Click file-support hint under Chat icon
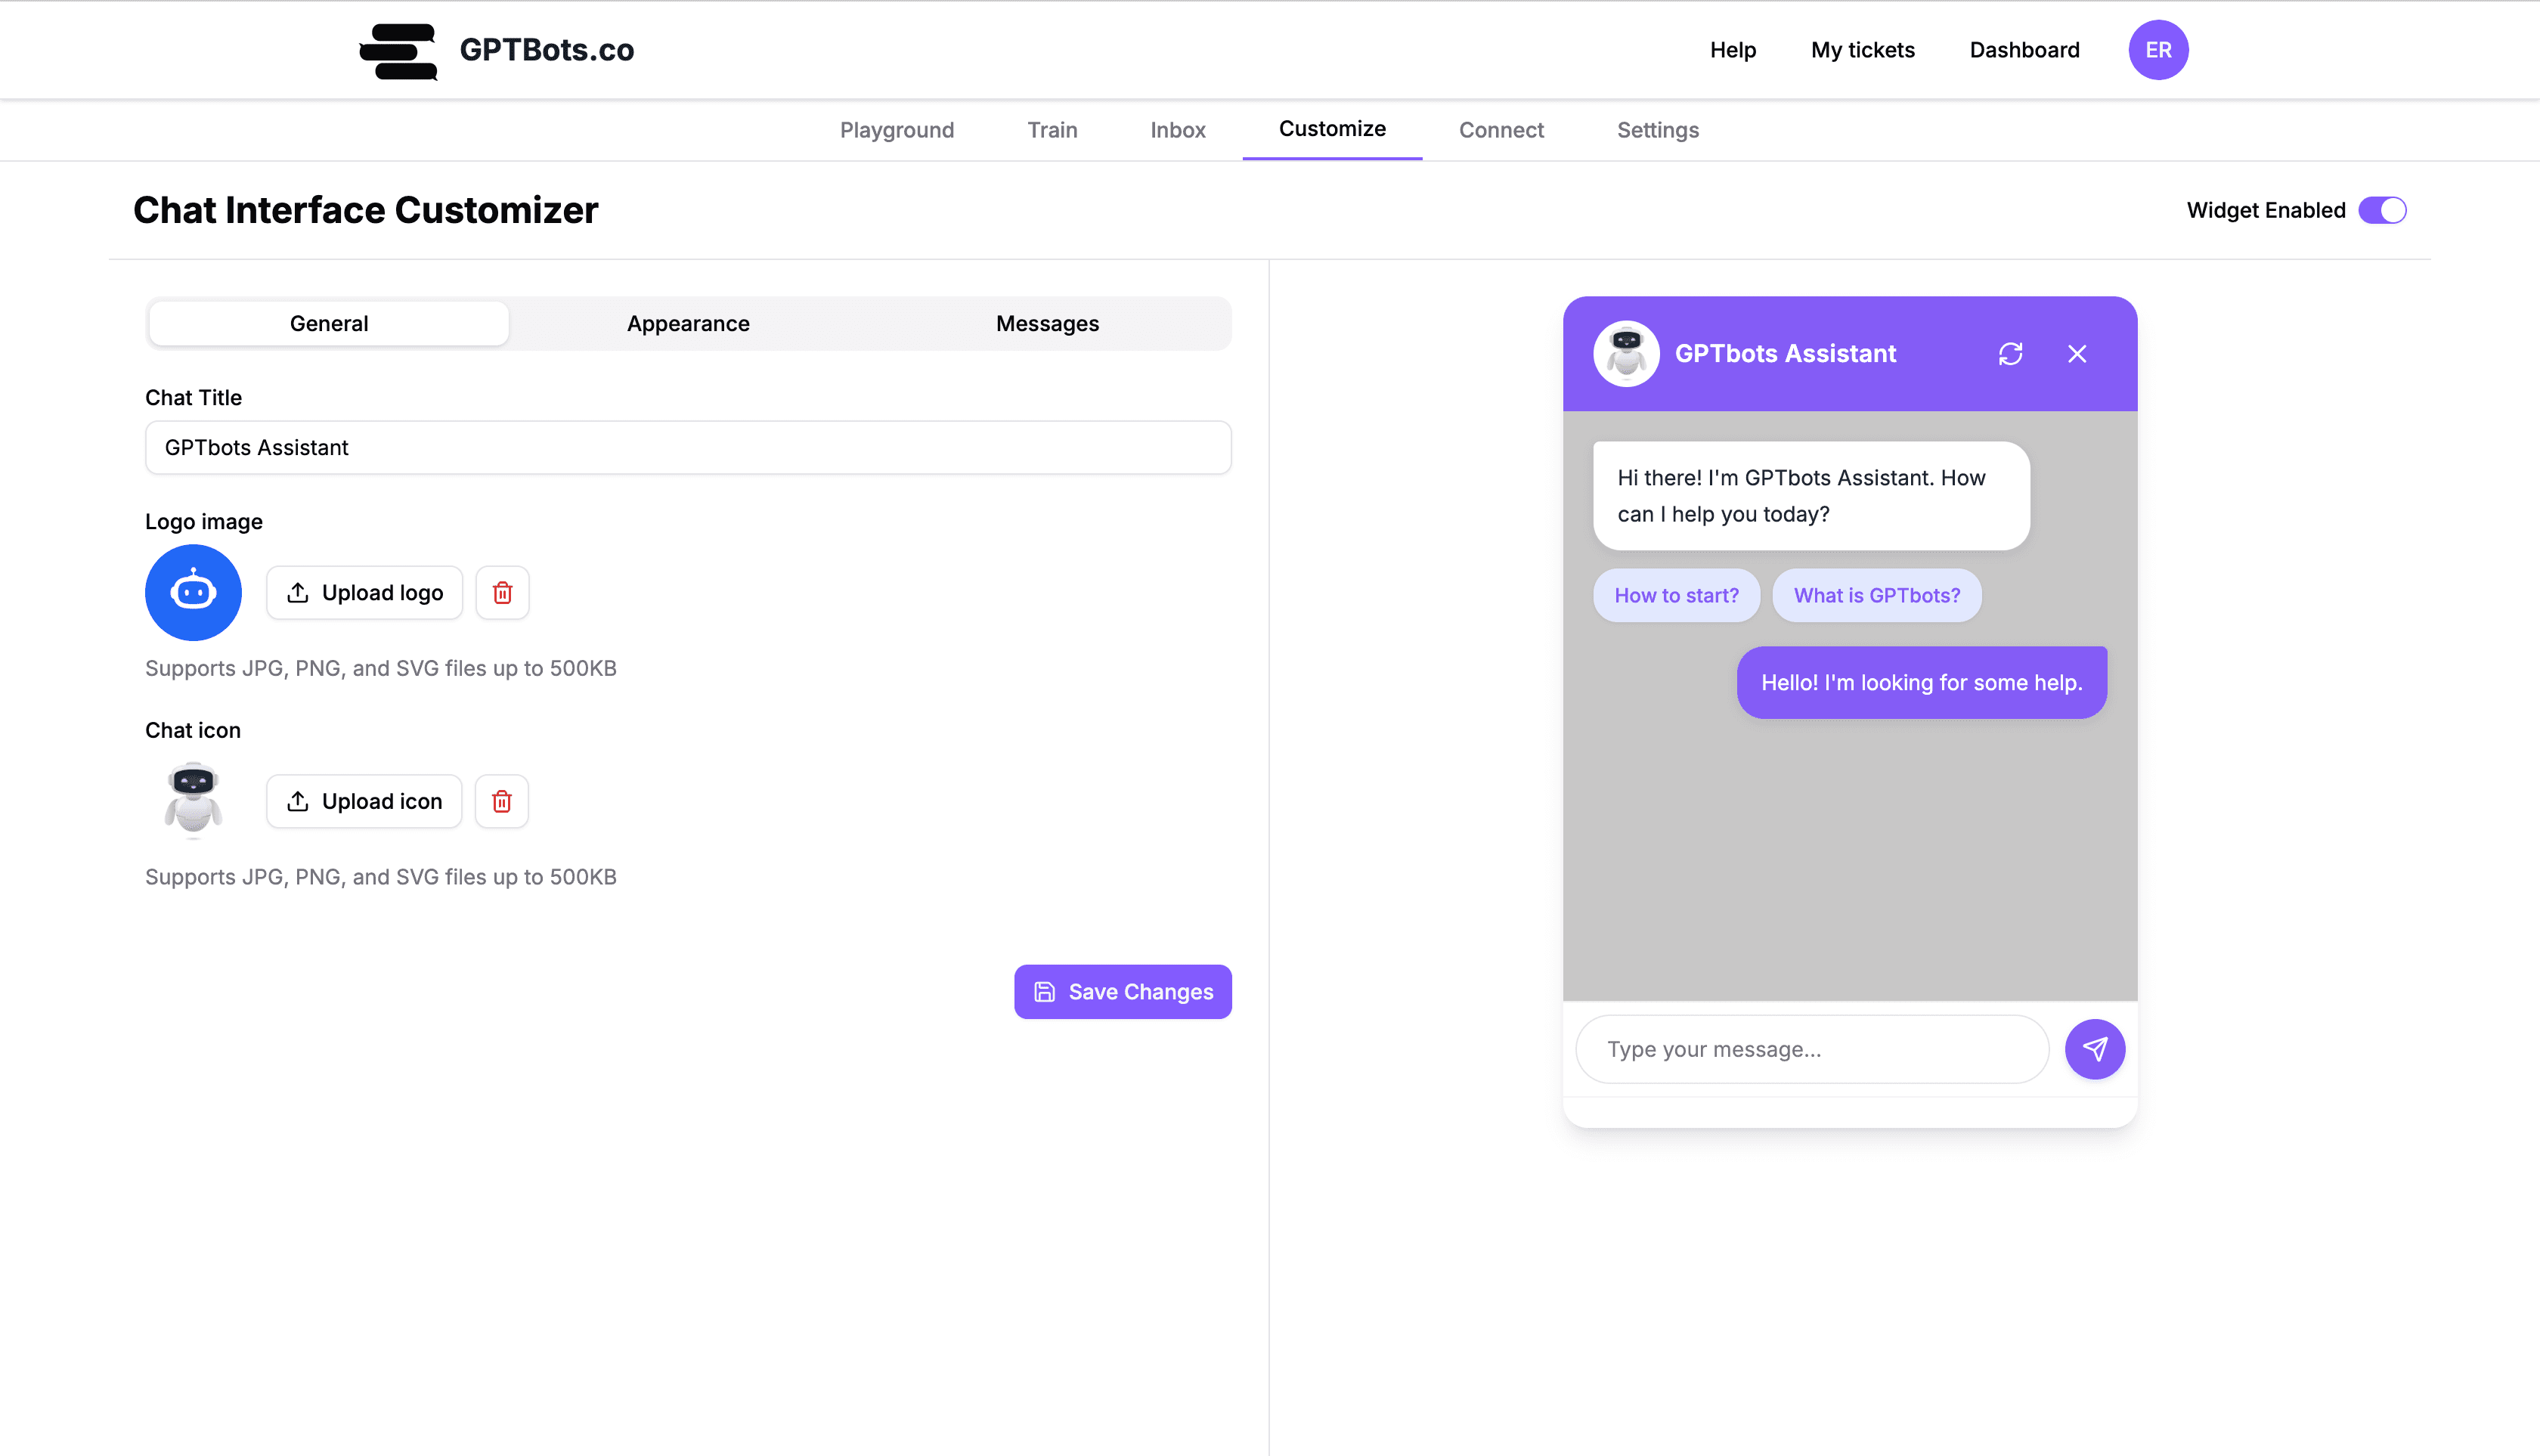This screenshot has width=2540, height=1456. pos(381,877)
